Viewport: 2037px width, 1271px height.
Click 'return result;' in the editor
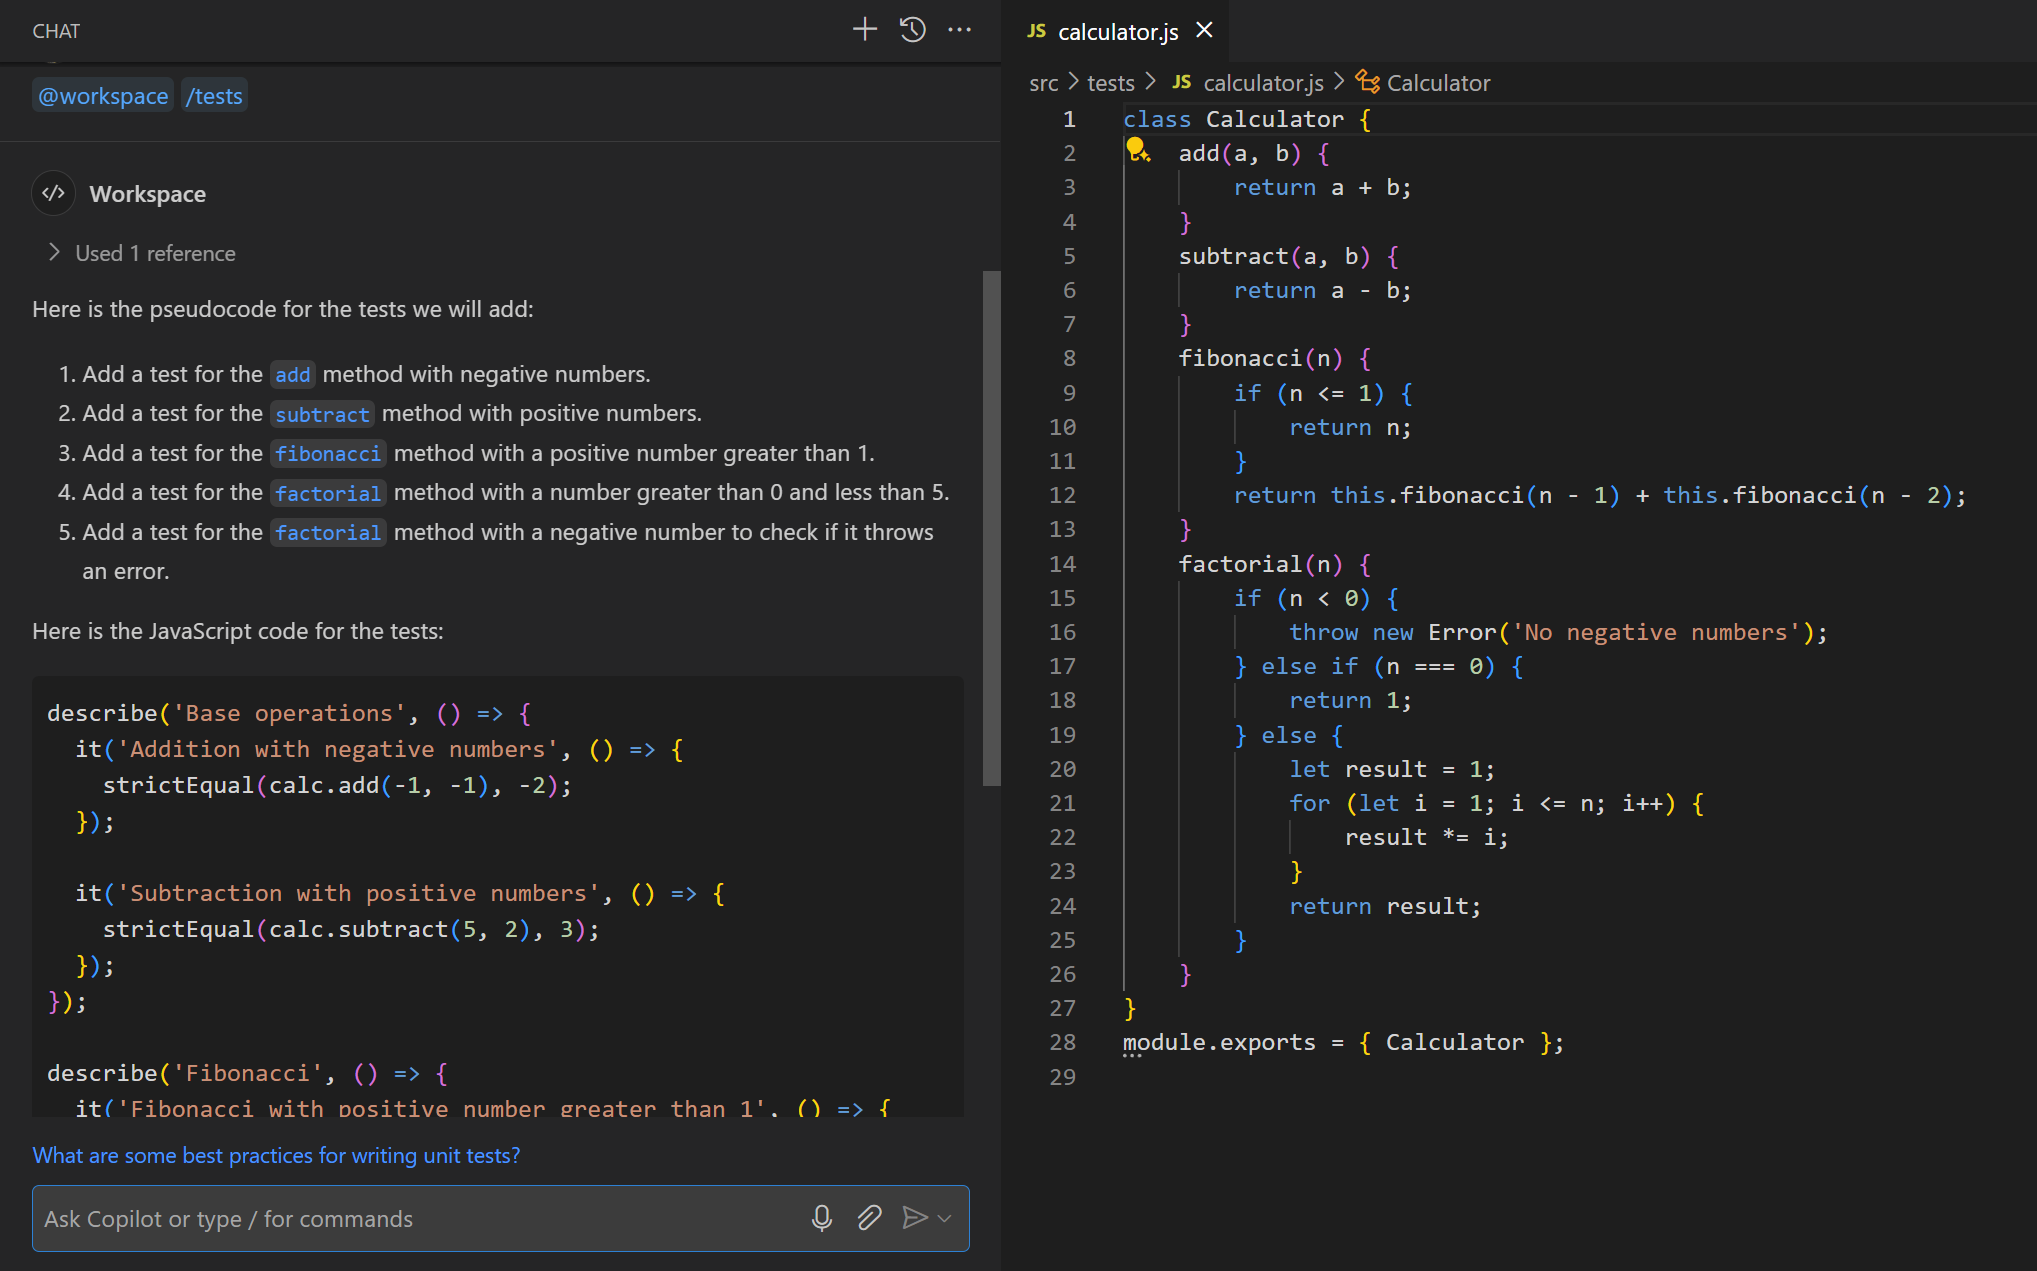point(1385,906)
